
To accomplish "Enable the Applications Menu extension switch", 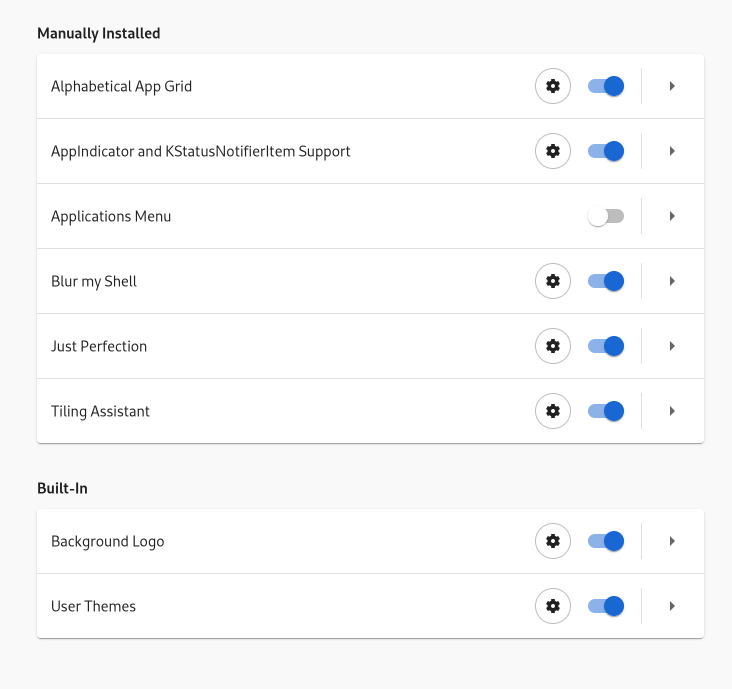I will click(606, 216).
